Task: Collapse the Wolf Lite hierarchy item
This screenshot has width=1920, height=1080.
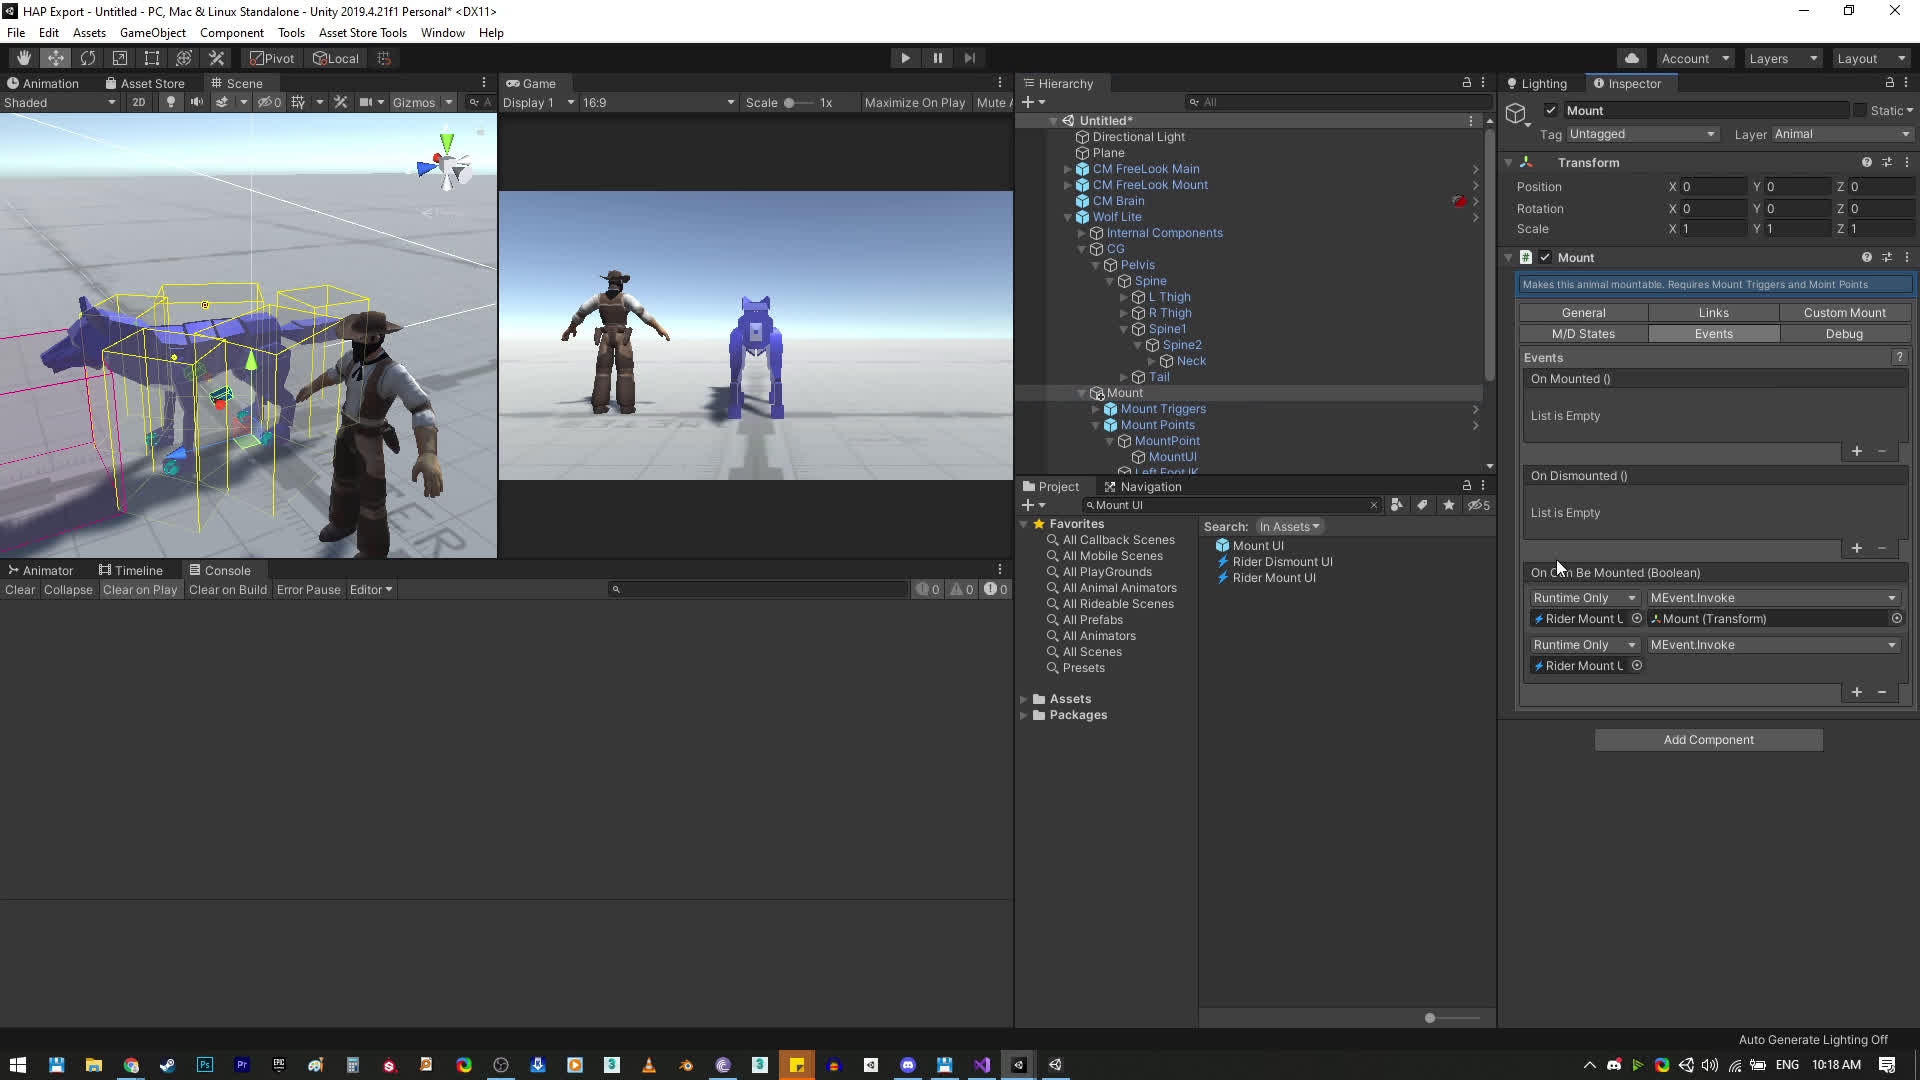Action: point(1068,217)
